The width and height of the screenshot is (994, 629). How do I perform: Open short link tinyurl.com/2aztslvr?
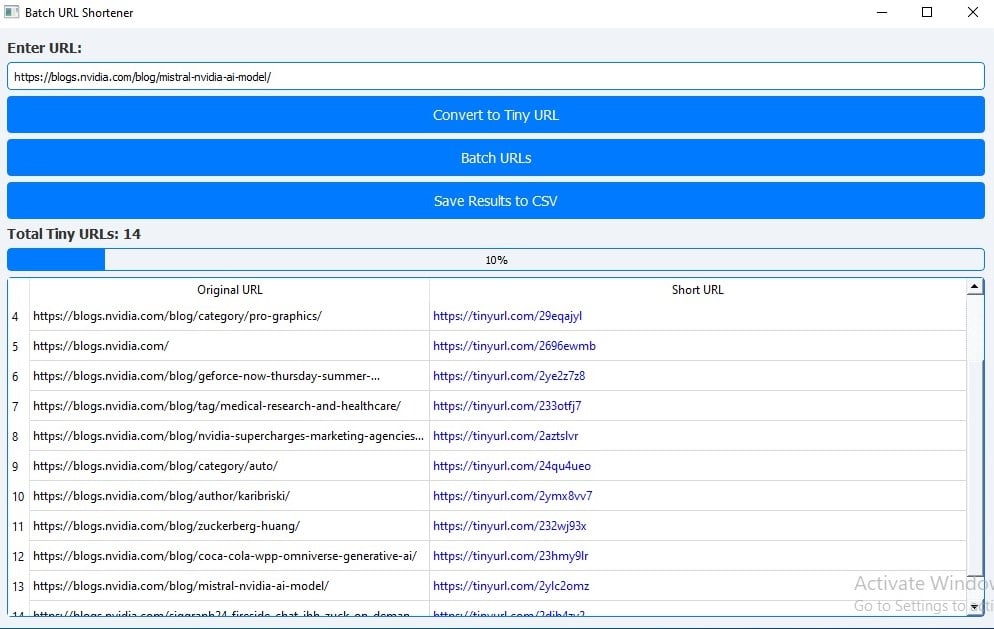pos(505,436)
